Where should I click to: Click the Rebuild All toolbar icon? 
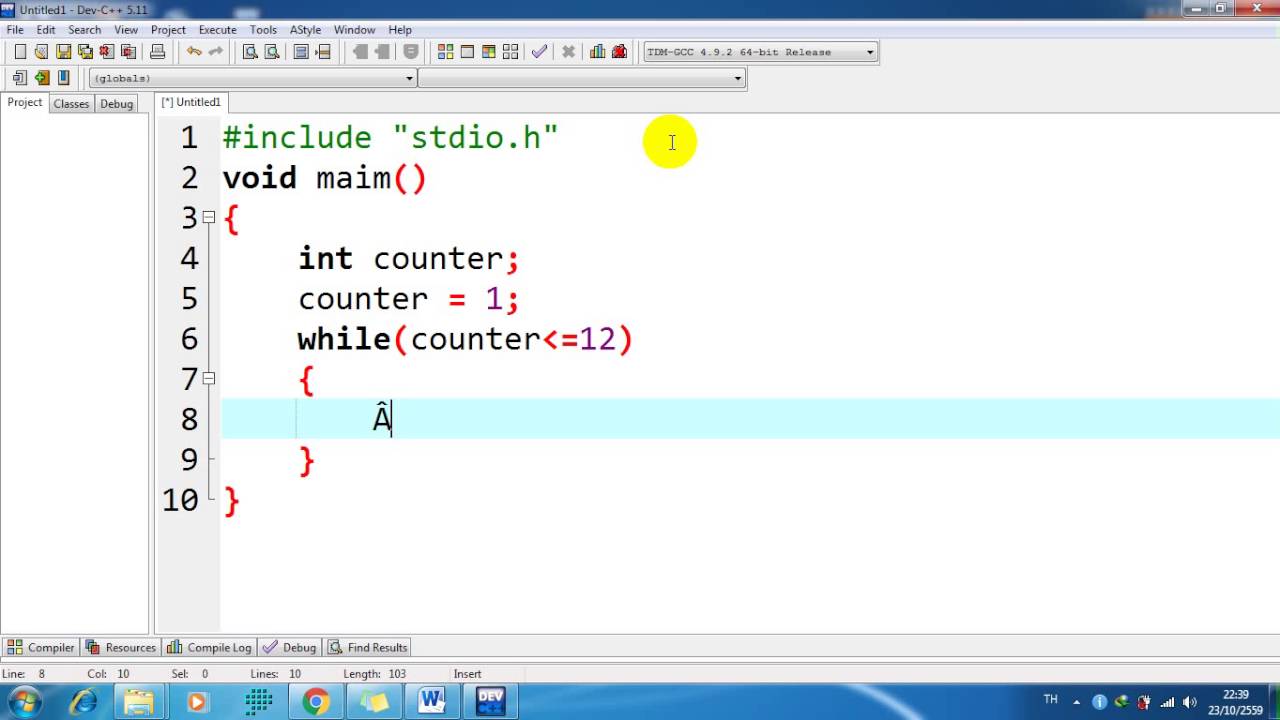[511, 52]
